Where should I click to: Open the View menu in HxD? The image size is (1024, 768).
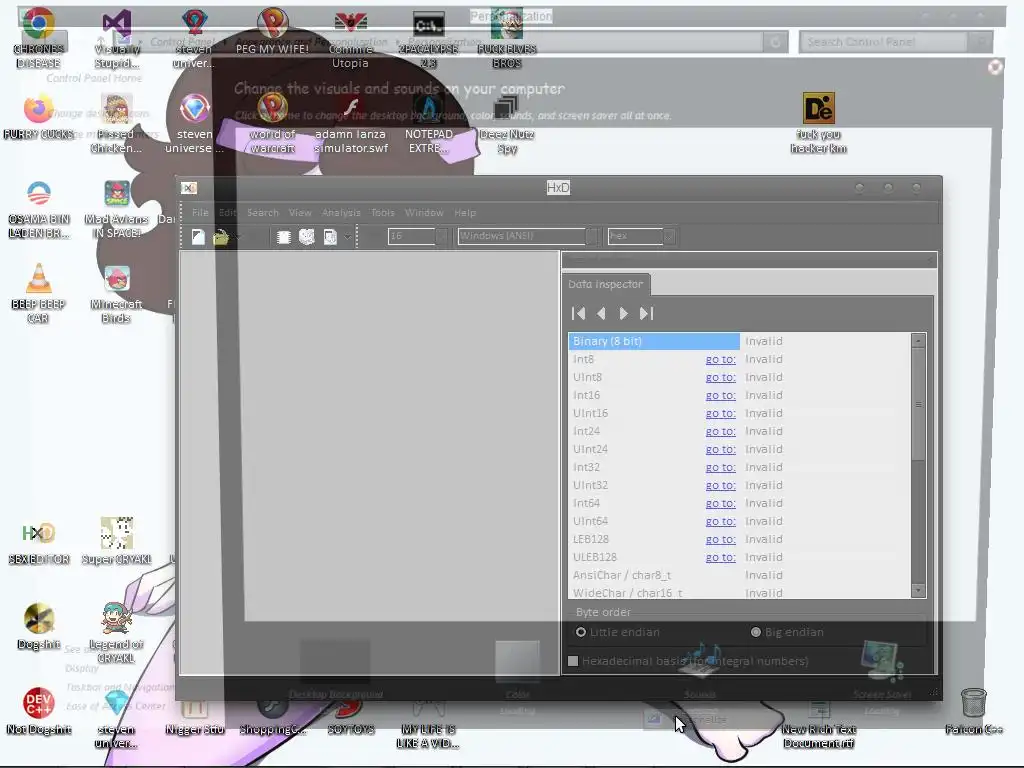pyautogui.click(x=300, y=213)
